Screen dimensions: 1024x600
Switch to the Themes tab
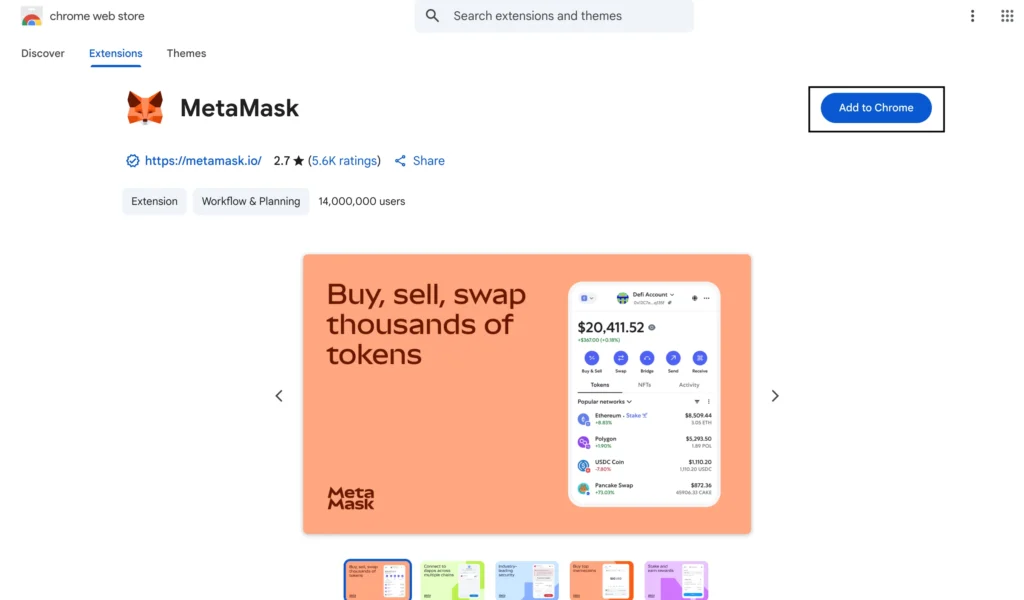[186, 54]
